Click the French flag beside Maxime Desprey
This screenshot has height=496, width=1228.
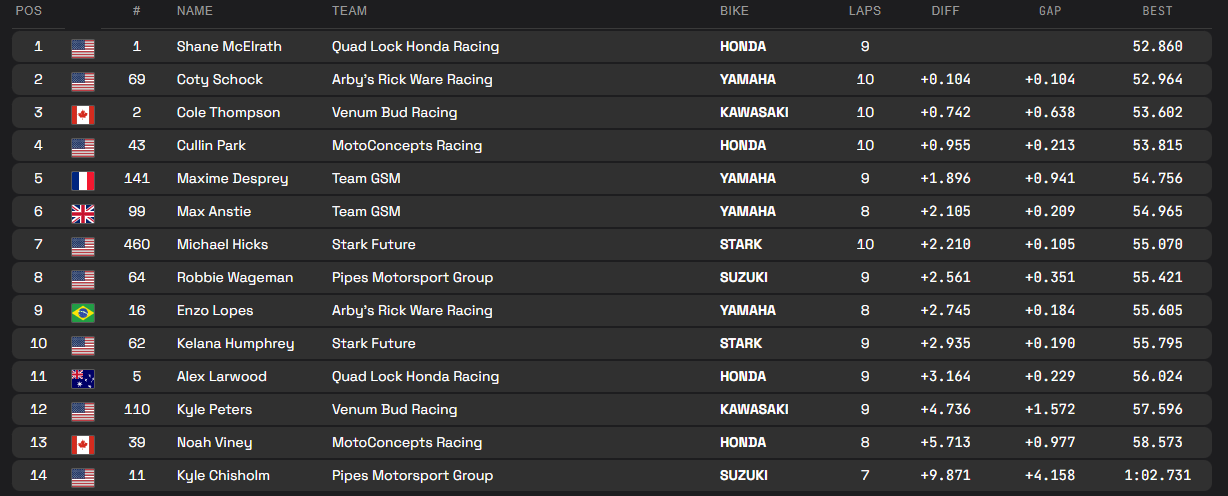pyautogui.click(x=82, y=179)
